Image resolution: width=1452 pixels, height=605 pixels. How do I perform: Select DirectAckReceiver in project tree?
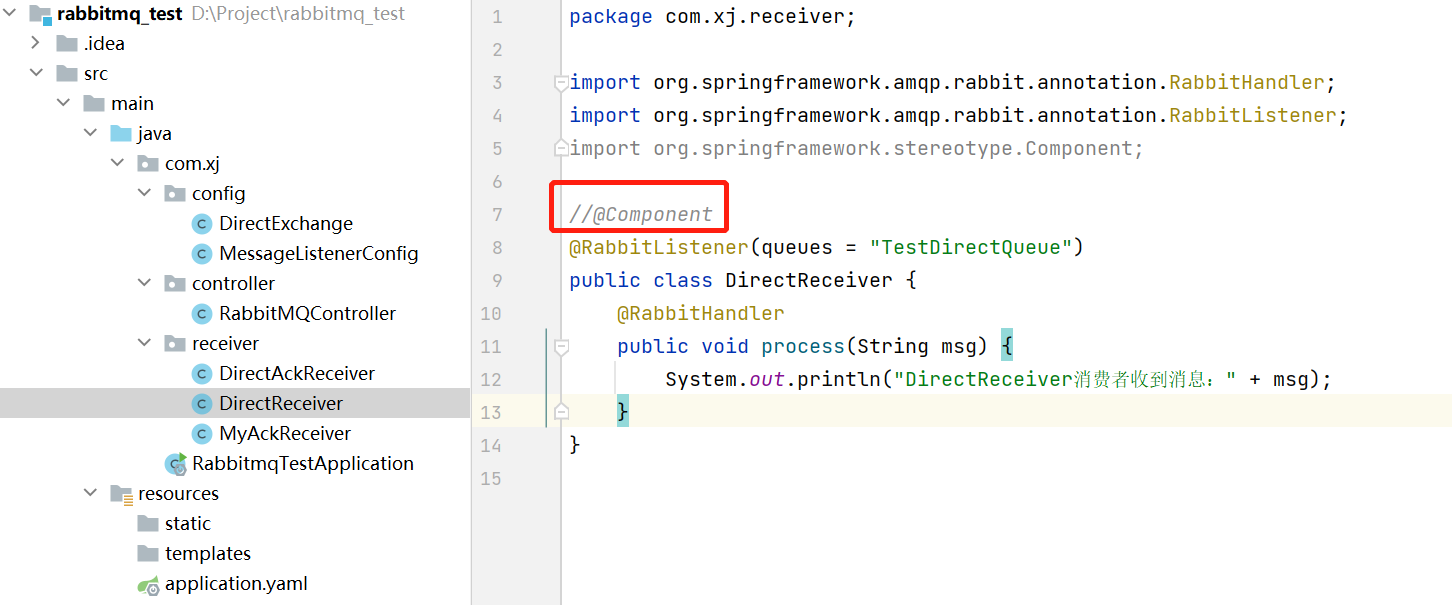point(296,374)
